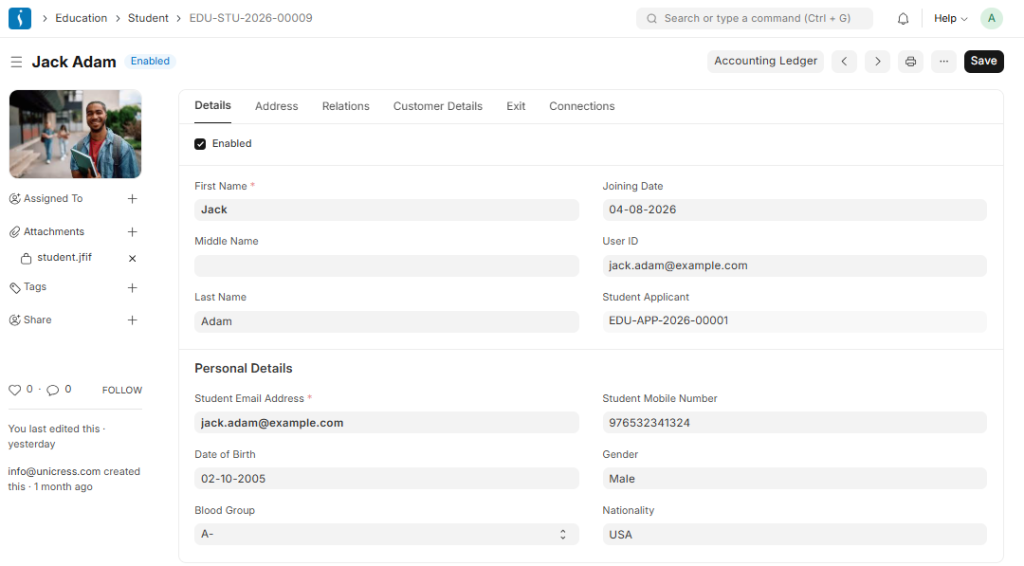
Task: Focus the search or command bar
Action: (754, 18)
